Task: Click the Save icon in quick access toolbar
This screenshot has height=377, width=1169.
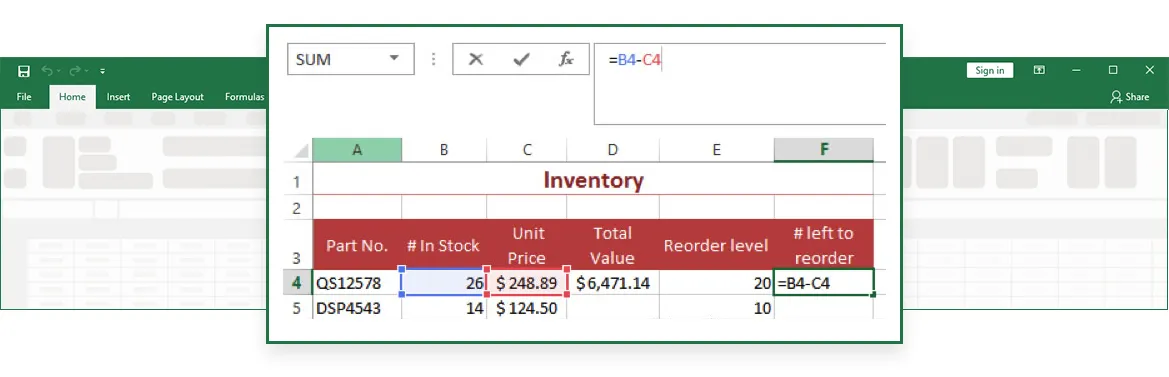Action: click(x=24, y=71)
